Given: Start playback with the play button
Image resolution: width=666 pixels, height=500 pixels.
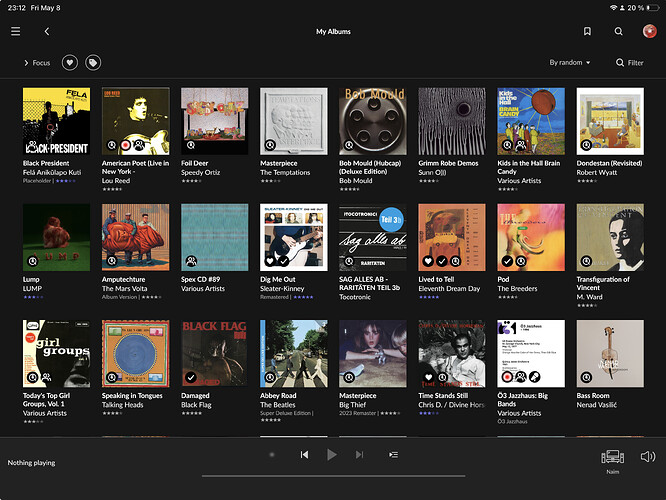Looking at the screenshot, I should click(332, 455).
